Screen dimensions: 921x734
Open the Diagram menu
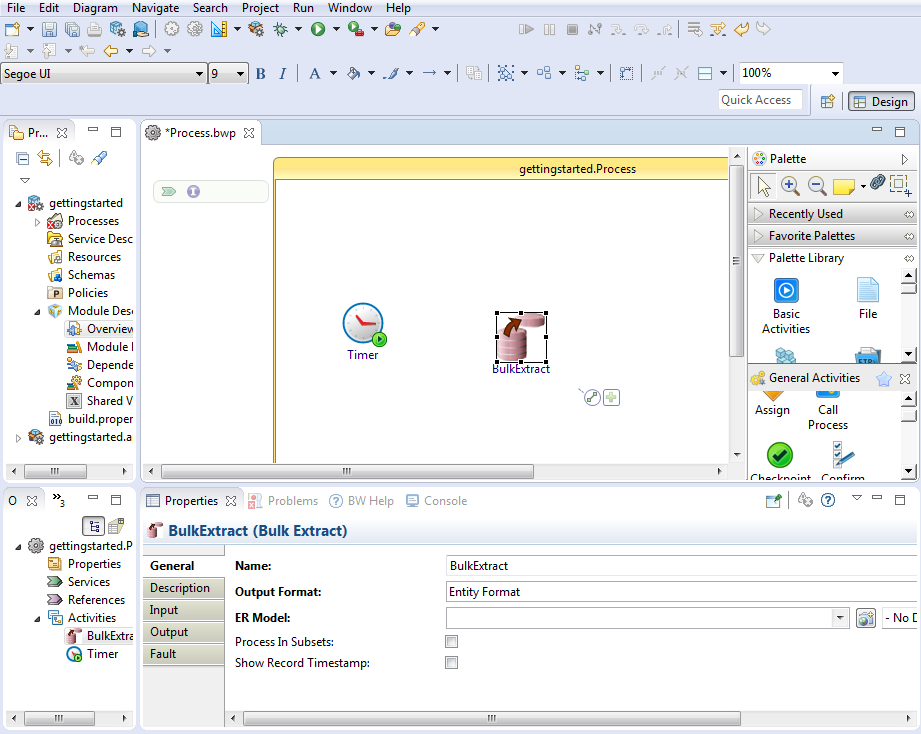click(x=95, y=8)
